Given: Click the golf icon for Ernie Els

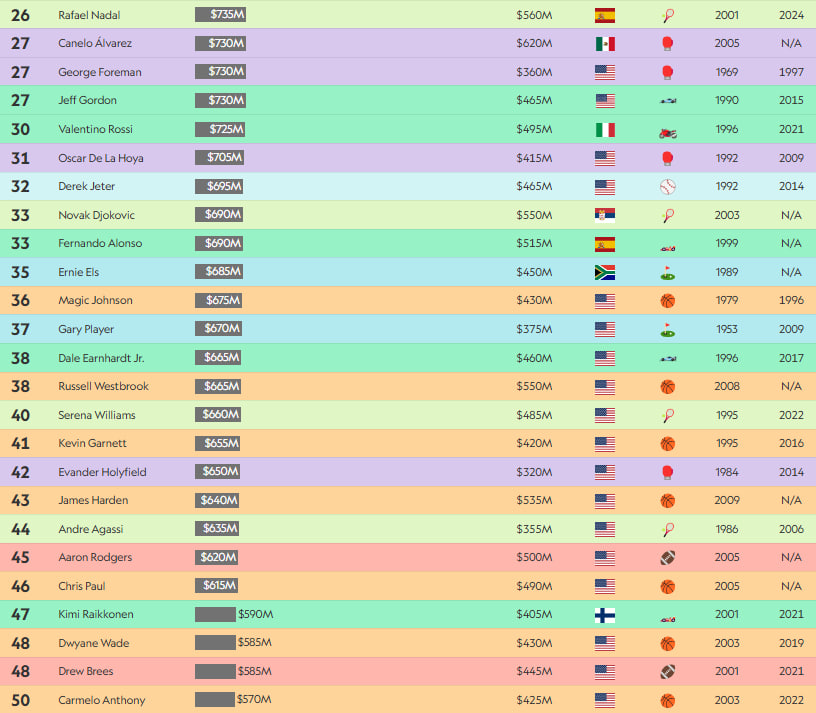Looking at the screenshot, I should [x=667, y=272].
